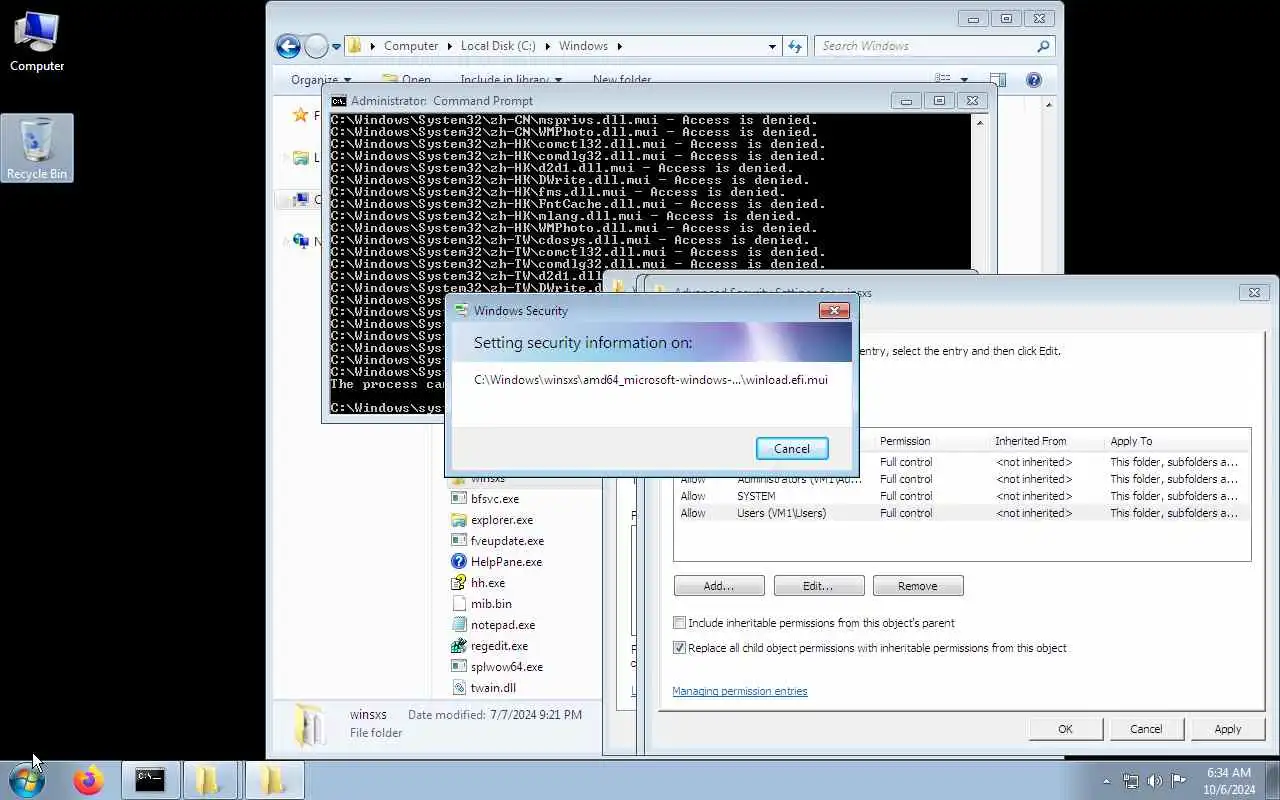
Task: Click the Back arrow in Explorer
Action: 288,46
